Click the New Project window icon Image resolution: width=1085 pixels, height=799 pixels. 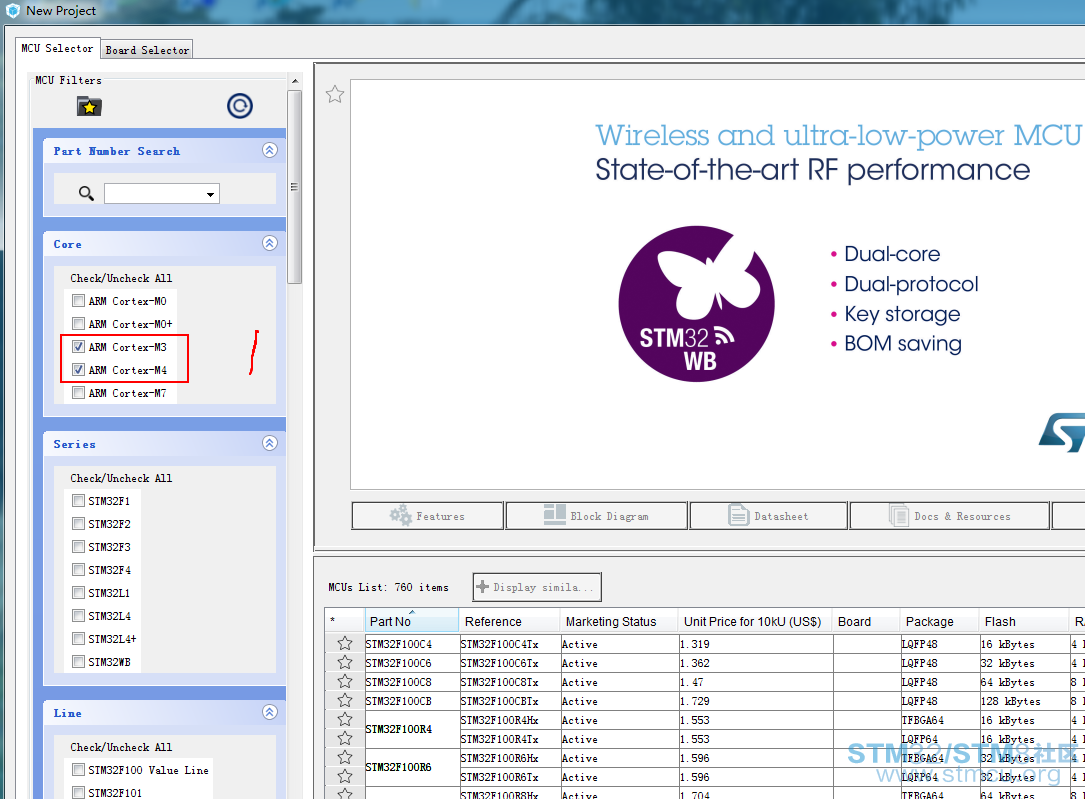click(12, 10)
